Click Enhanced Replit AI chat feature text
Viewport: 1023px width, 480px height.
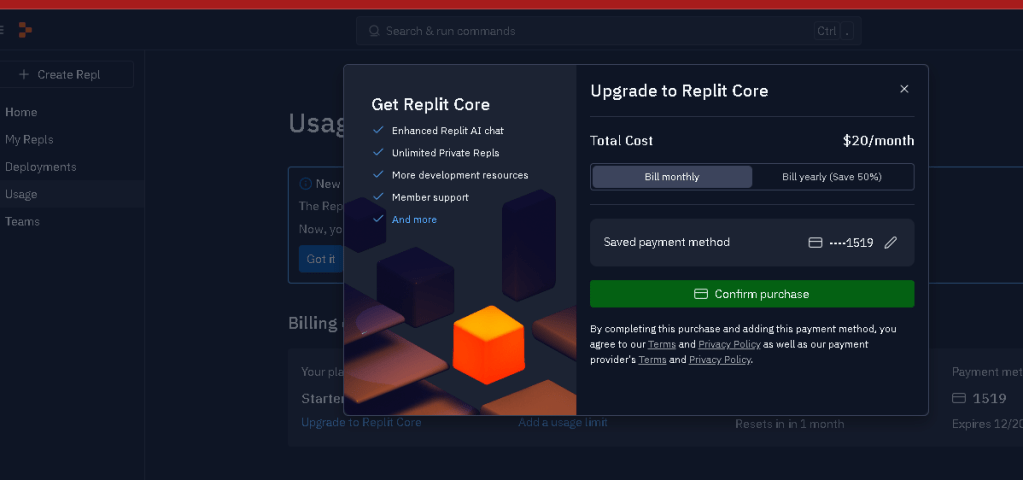point(448,130)
